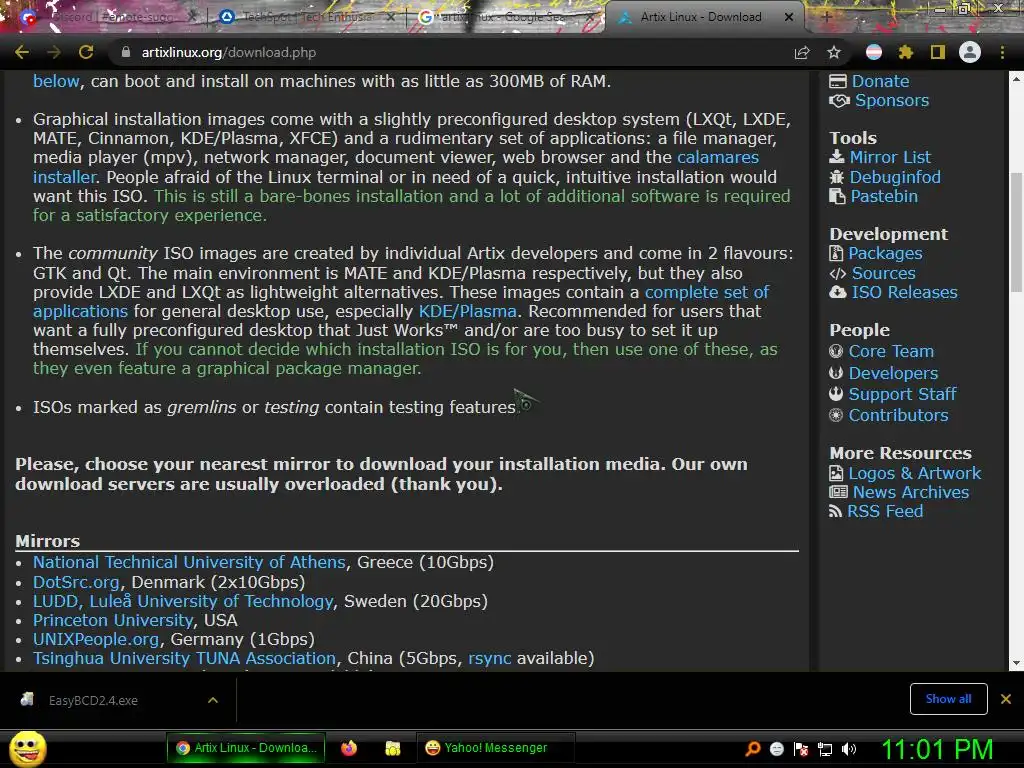Screen dimensions: 1024x768
Task: Open Core Team under People
Action: [891, 351]
